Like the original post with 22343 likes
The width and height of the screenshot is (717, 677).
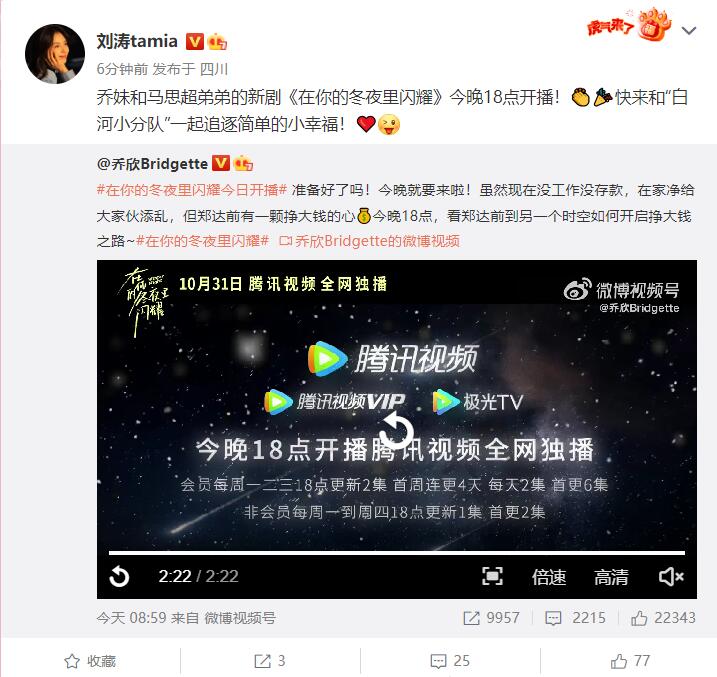point(663,618)
